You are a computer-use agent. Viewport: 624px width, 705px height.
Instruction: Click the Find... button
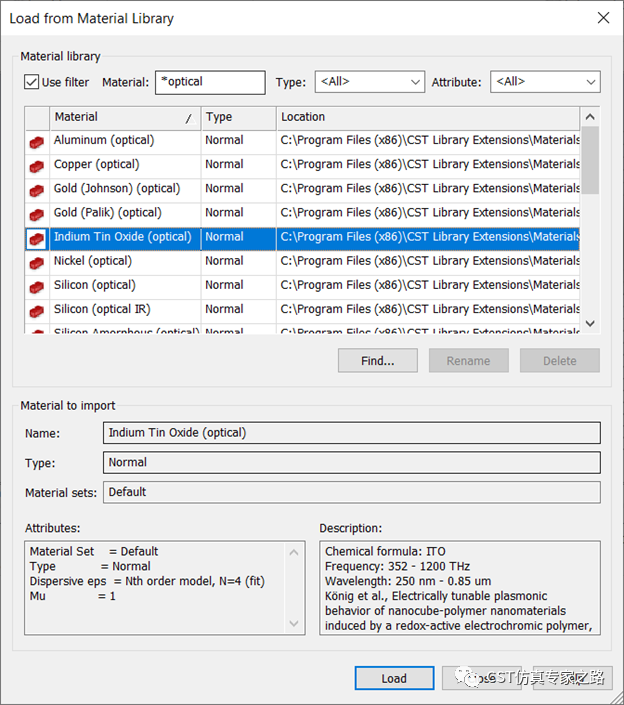point(378,361)
